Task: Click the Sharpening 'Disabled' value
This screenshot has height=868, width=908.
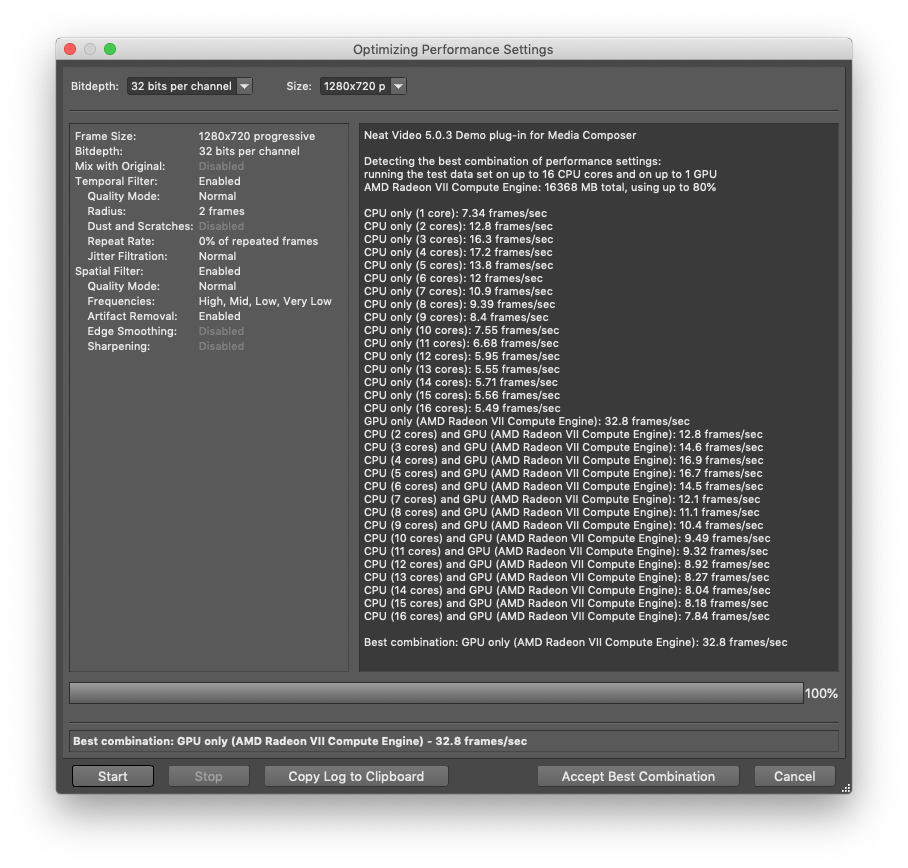Action: point(221,346)
